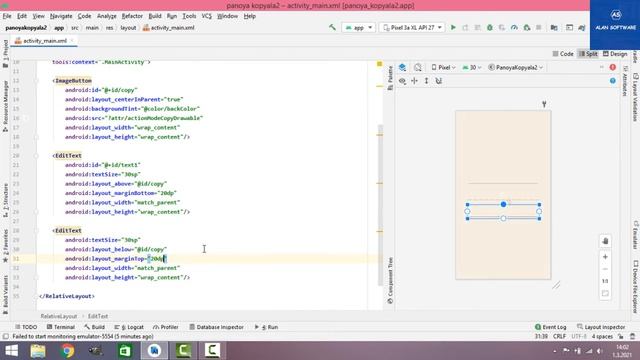The height and width of the screenshot is (360, 640).
Task: Open the Terminal tool window
Action: [x=60, y=327]
